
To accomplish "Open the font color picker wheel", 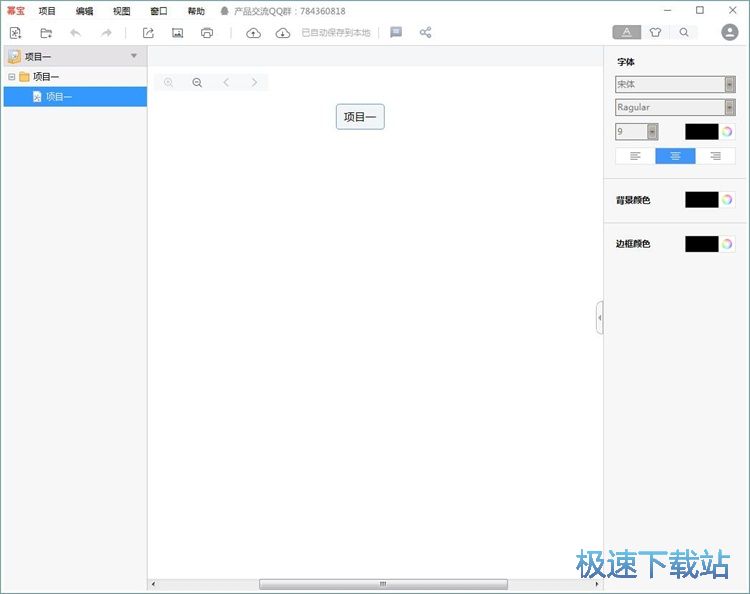I will (727, 132).
